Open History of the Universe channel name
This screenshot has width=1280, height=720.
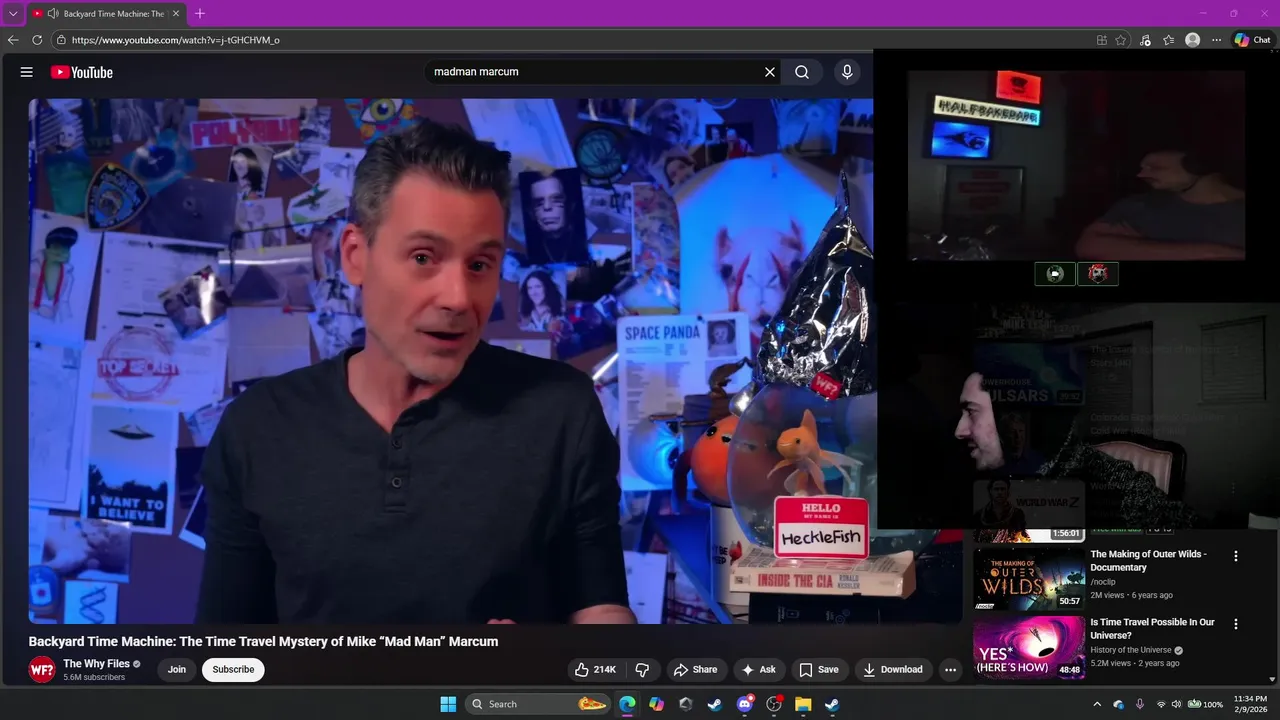(x=1130, y=650)
